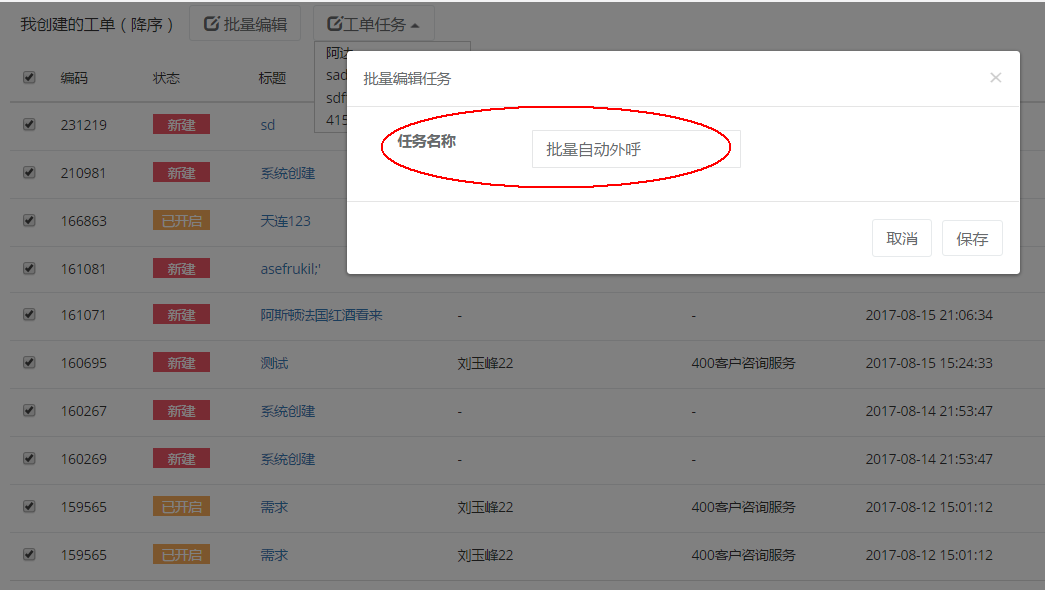Screen dimensions: 1045x590
Task: Open the 测试 ticket link
Action: pyautogui.click(x=274, y=363)
